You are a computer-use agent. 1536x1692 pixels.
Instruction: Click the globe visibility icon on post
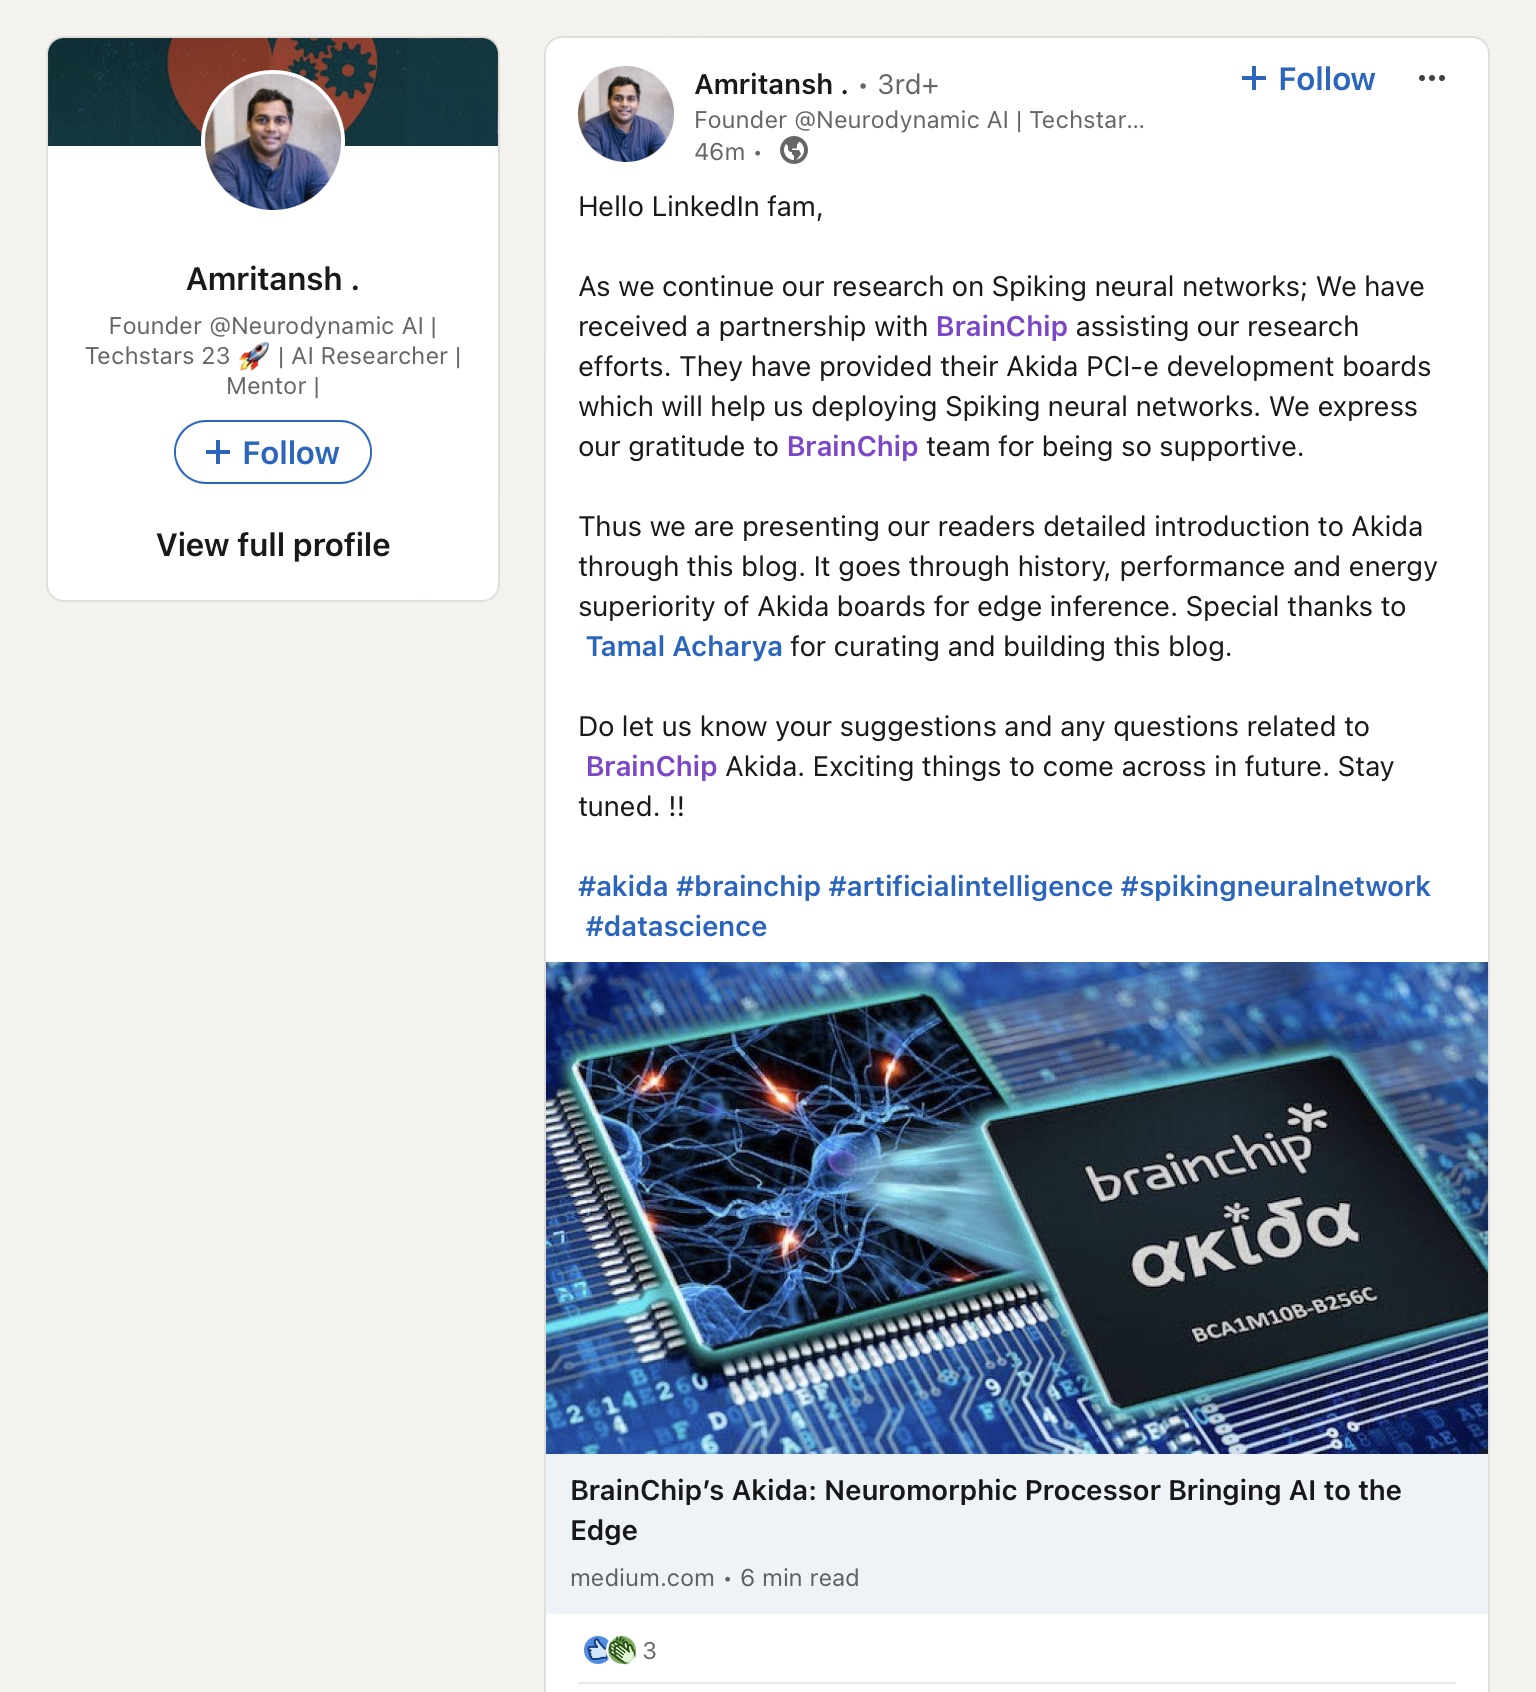[x=794, y=151]
